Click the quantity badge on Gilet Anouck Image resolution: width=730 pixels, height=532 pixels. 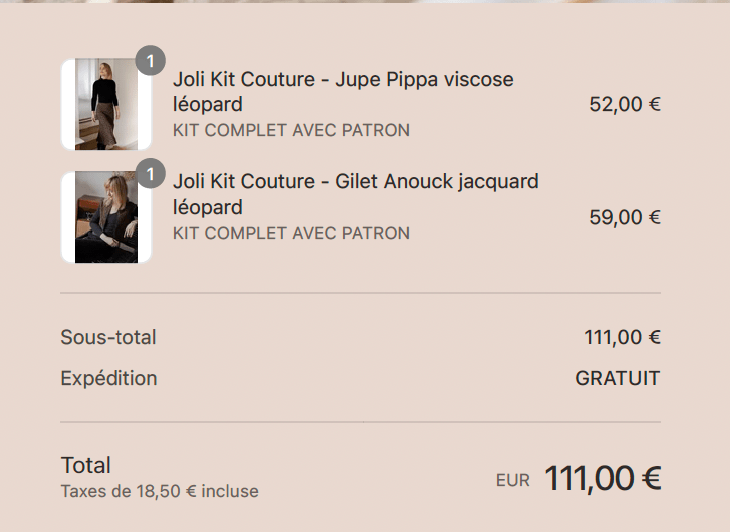(x=150, y=175)
